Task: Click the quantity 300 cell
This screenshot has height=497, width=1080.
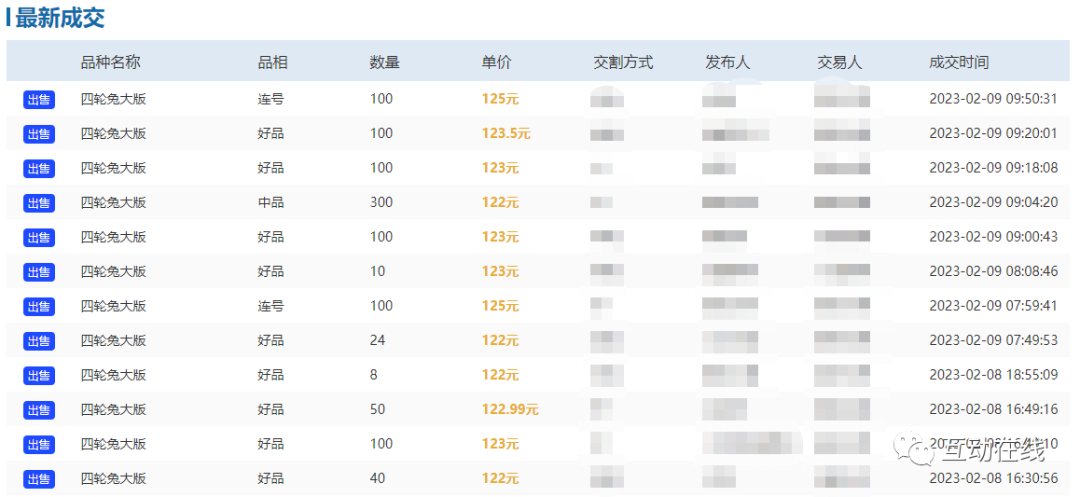Action: [x=381, y=203]
